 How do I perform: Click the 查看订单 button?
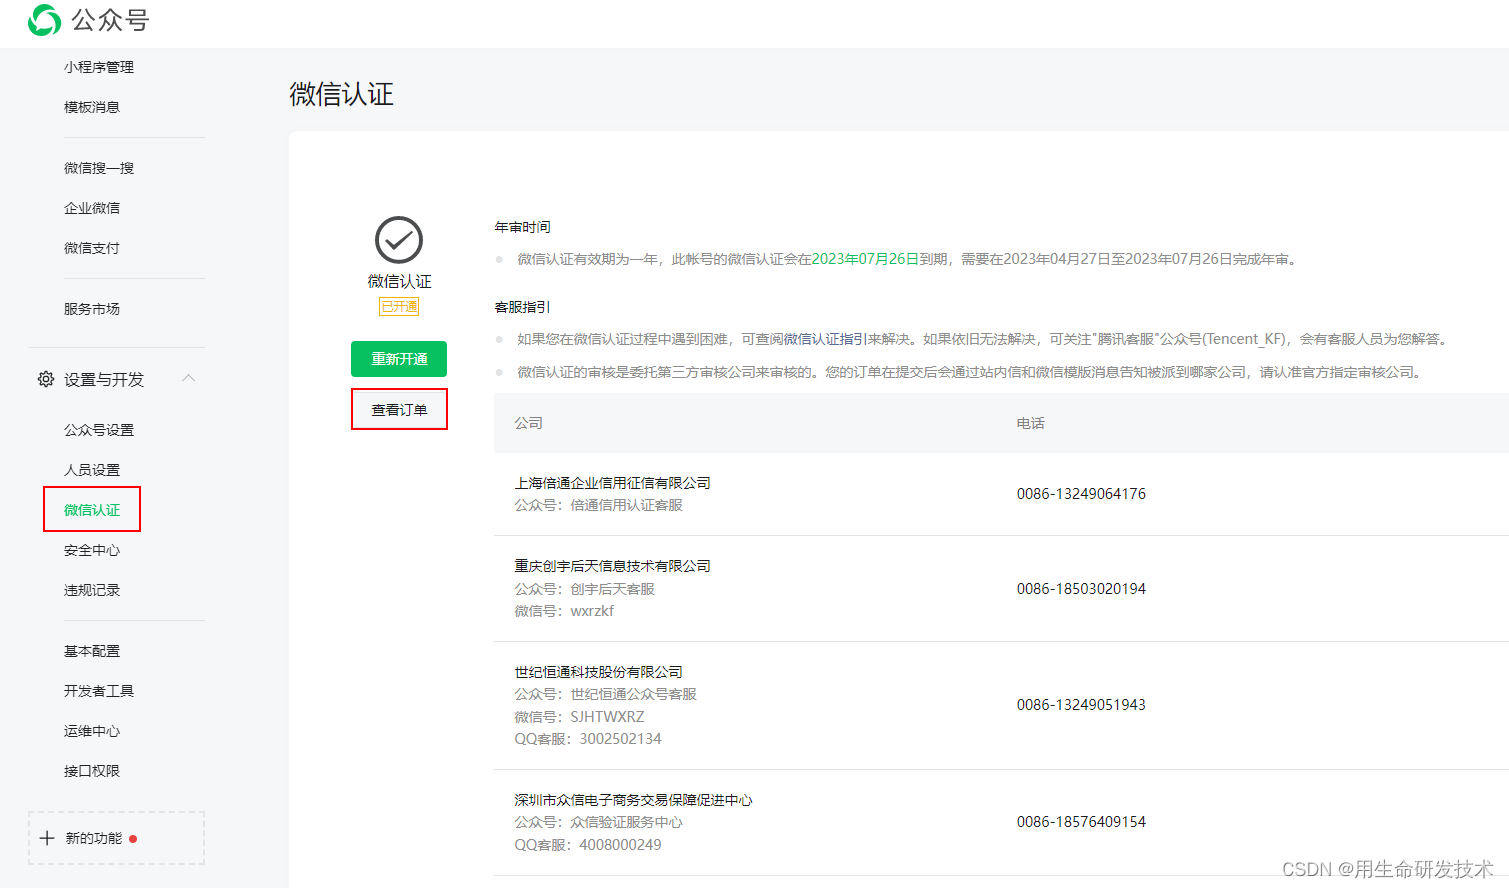pos(399,410)
